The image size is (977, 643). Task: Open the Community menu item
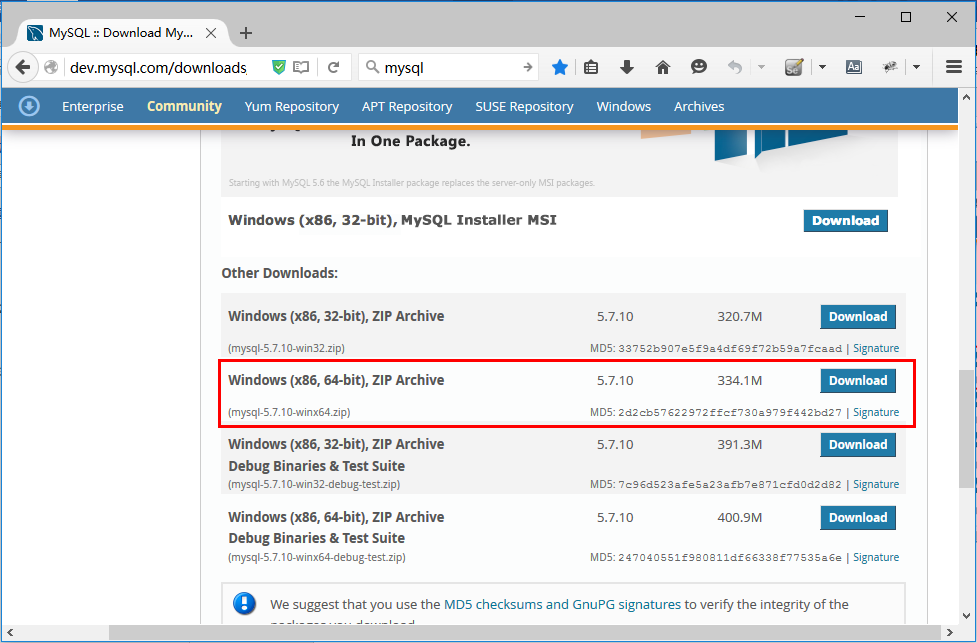(x=184, y=107)
